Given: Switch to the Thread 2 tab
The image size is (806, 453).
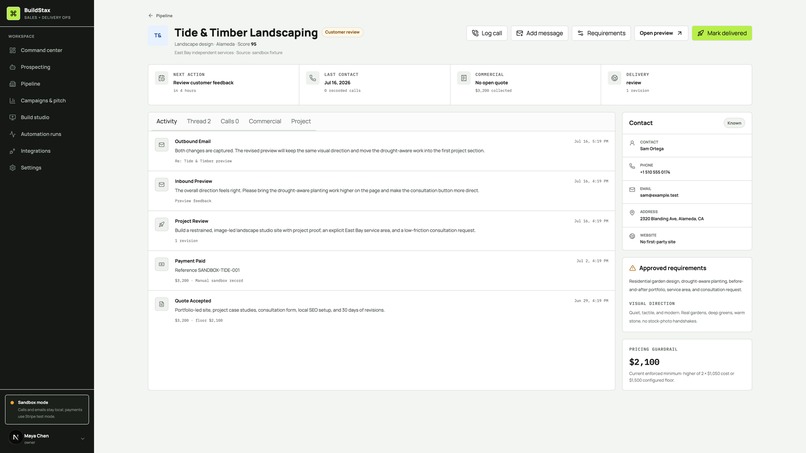Looking at the screenshot, I should [198, 121].
